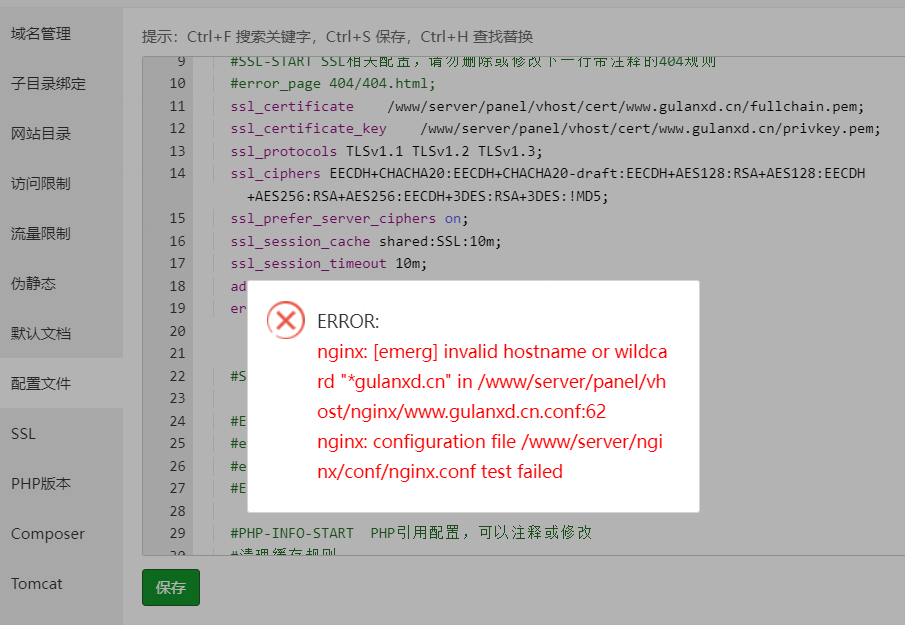Click line number 17 in the gutter
Viewport: 905px width, 625px height.
177,264
